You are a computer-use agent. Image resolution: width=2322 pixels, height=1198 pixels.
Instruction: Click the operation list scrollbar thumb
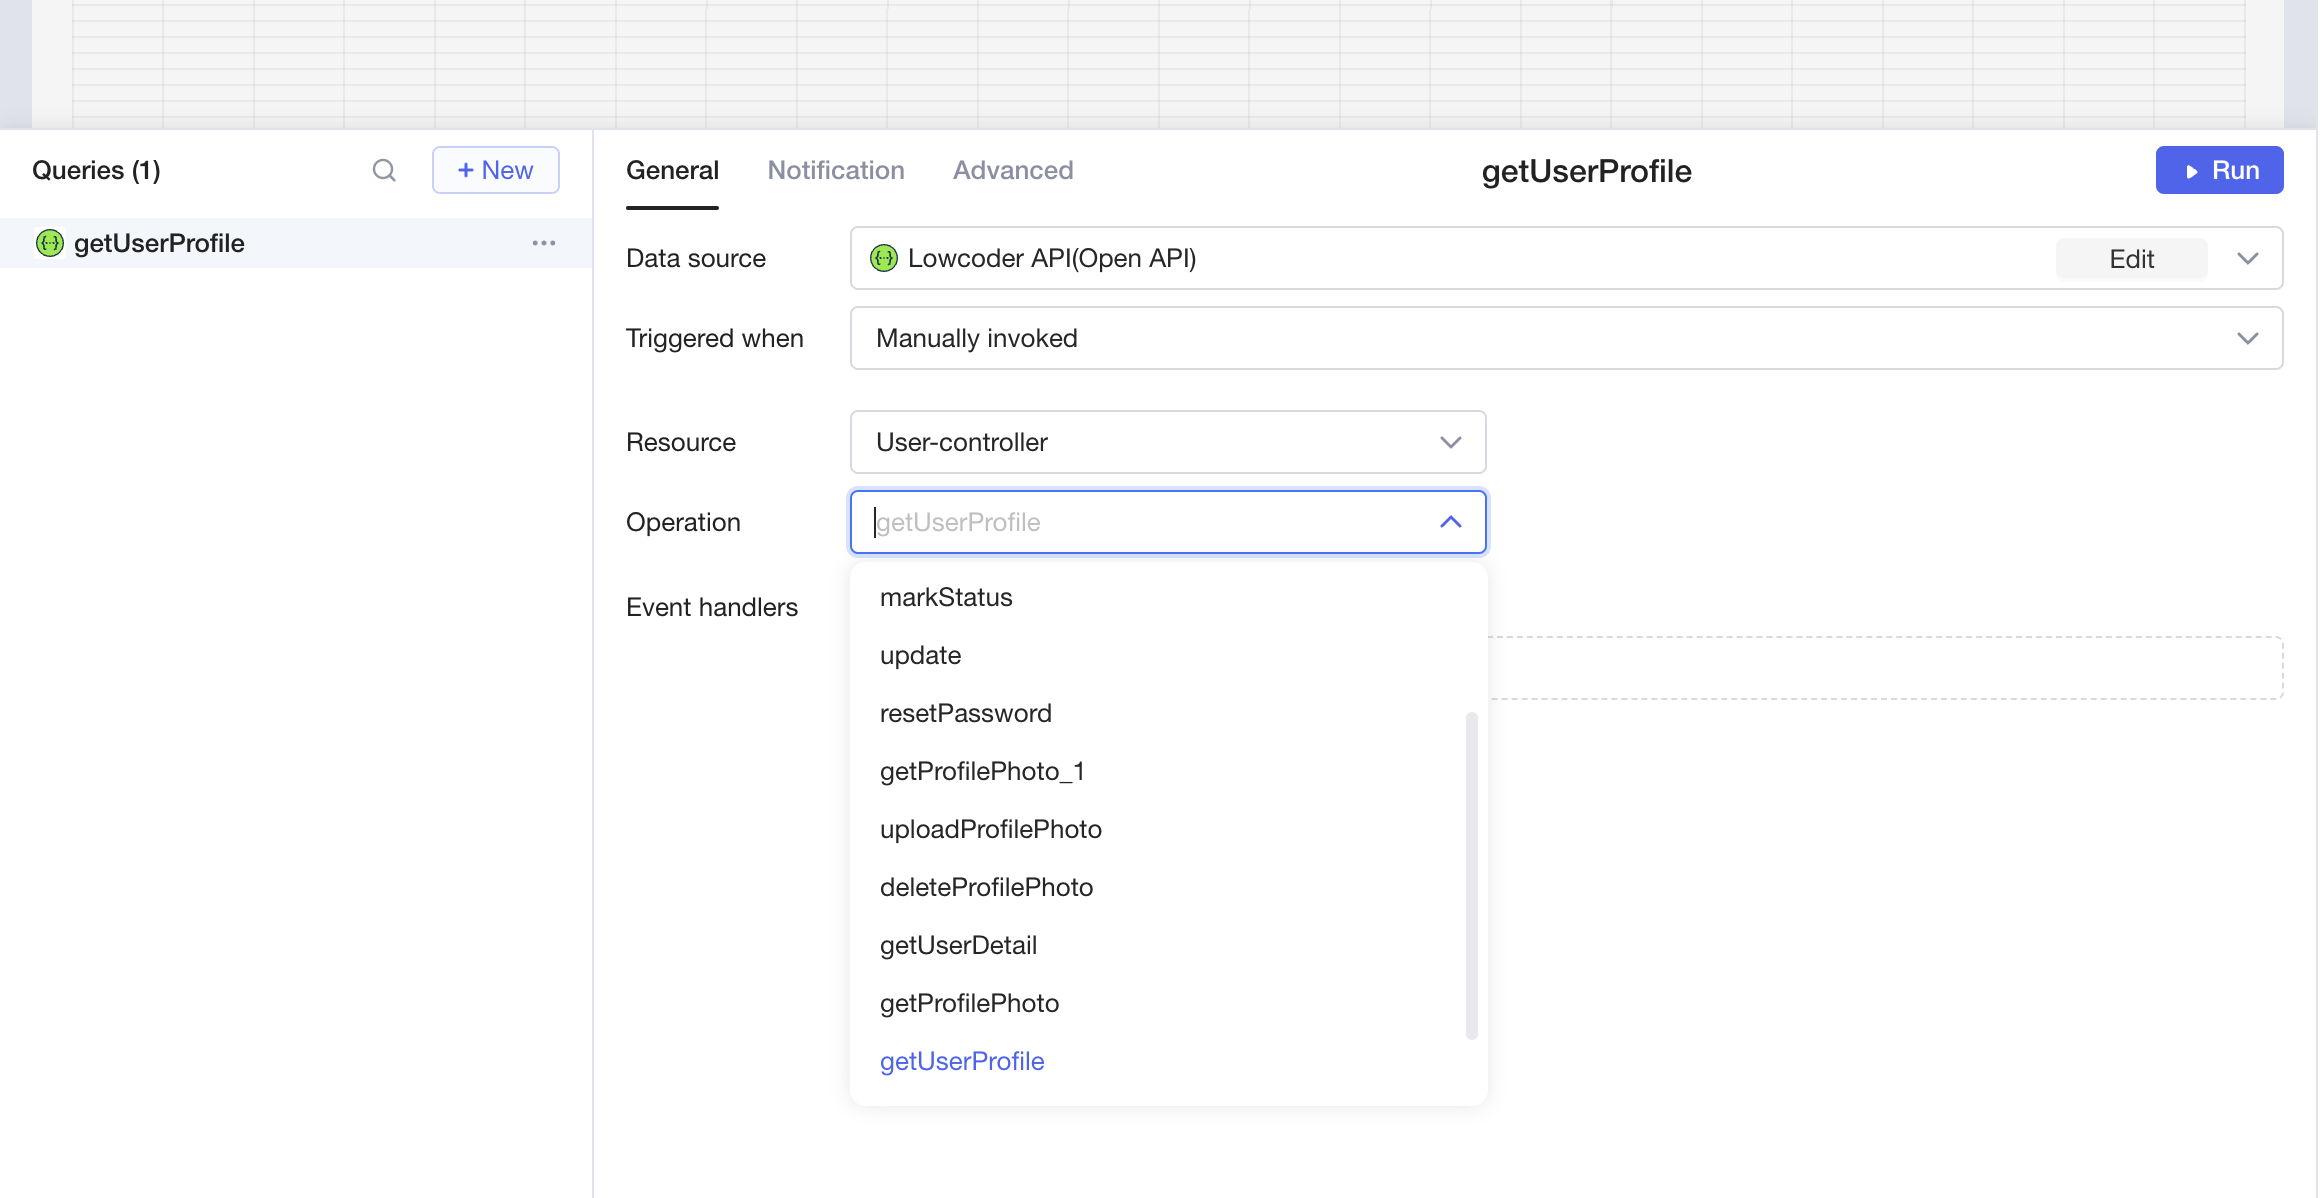pos(1471,875)
